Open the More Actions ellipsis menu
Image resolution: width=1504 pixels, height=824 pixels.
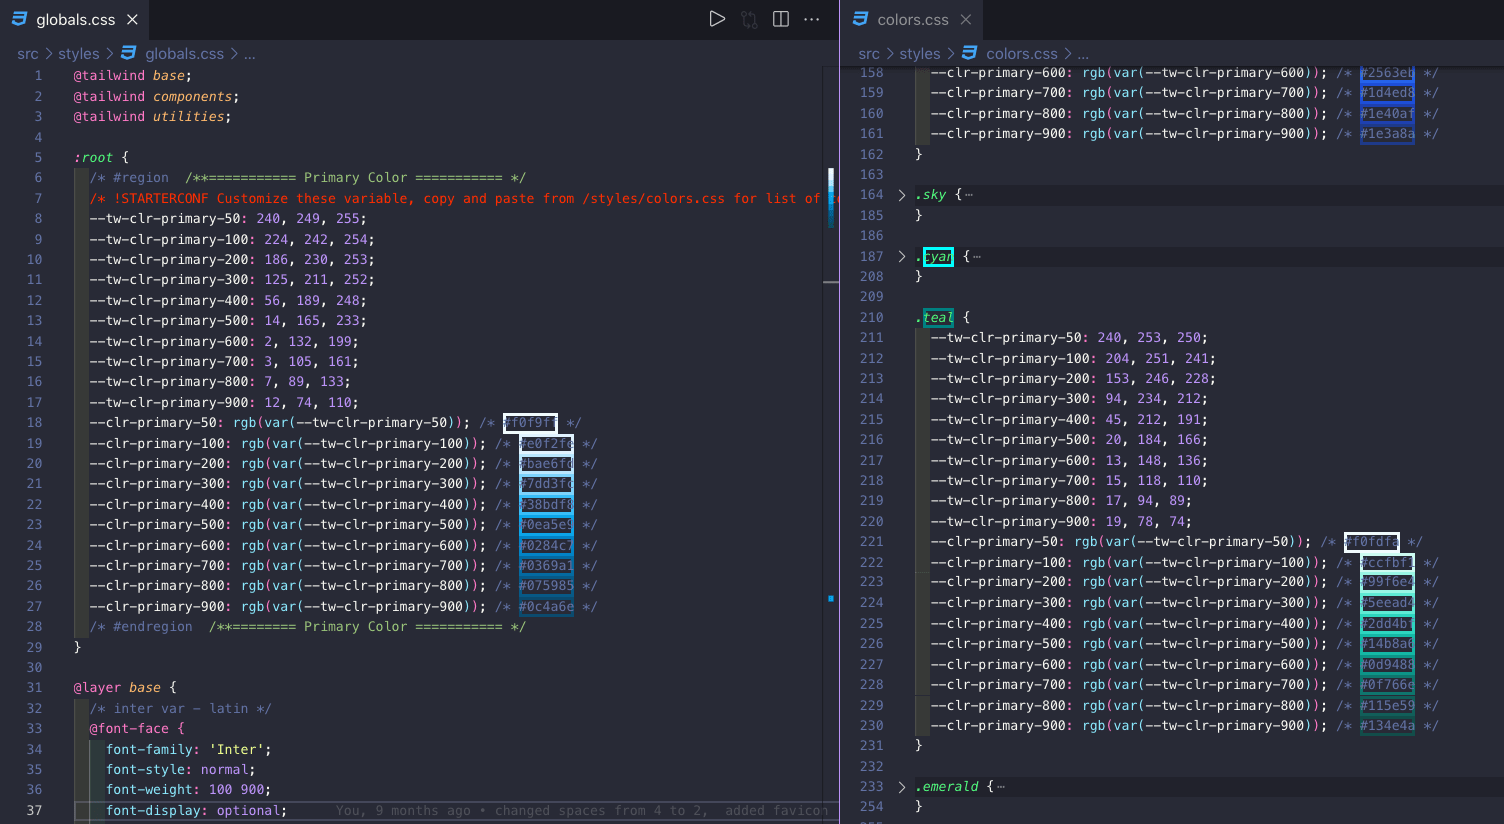[812, 19]
